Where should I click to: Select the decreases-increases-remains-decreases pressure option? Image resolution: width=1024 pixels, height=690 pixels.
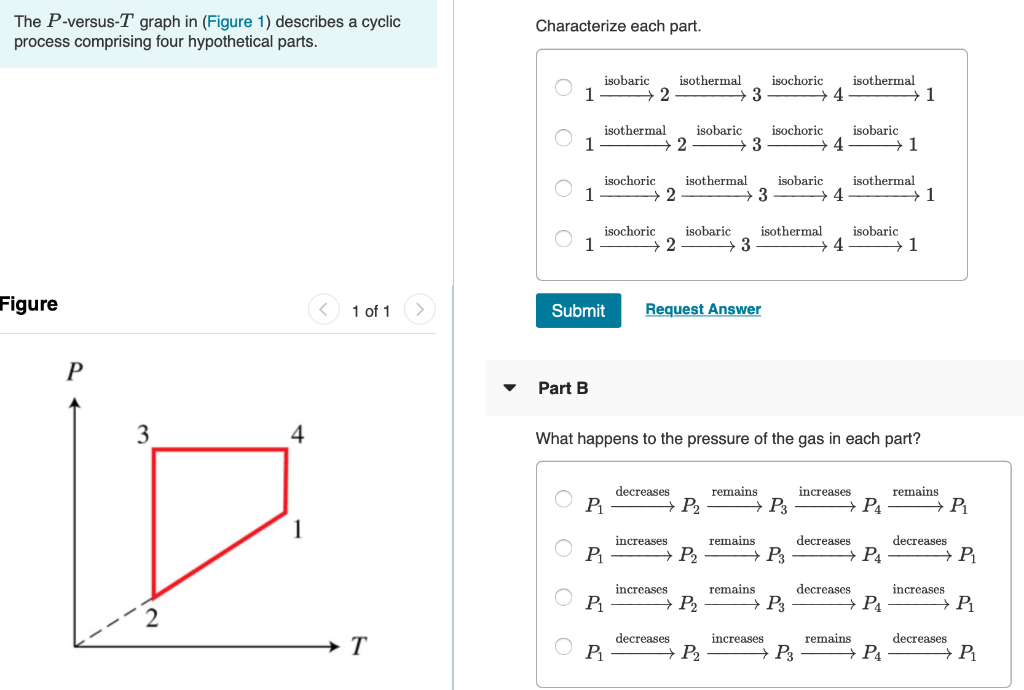tap(563, 645)
